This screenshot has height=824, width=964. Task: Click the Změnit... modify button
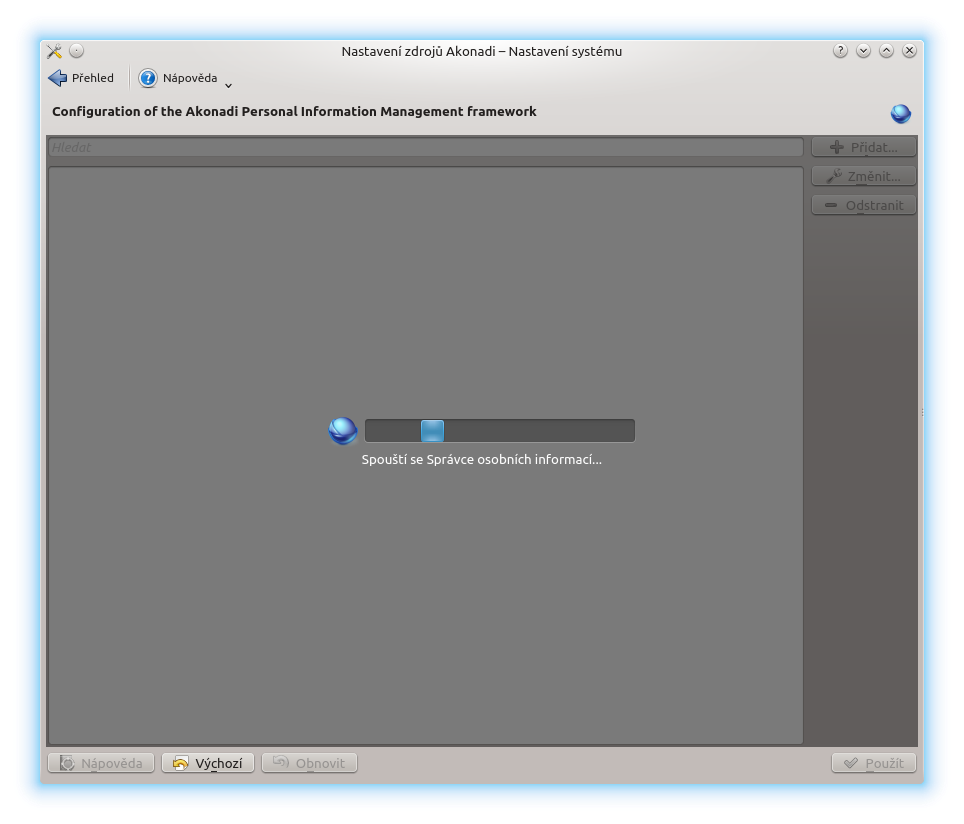point(864,176)
